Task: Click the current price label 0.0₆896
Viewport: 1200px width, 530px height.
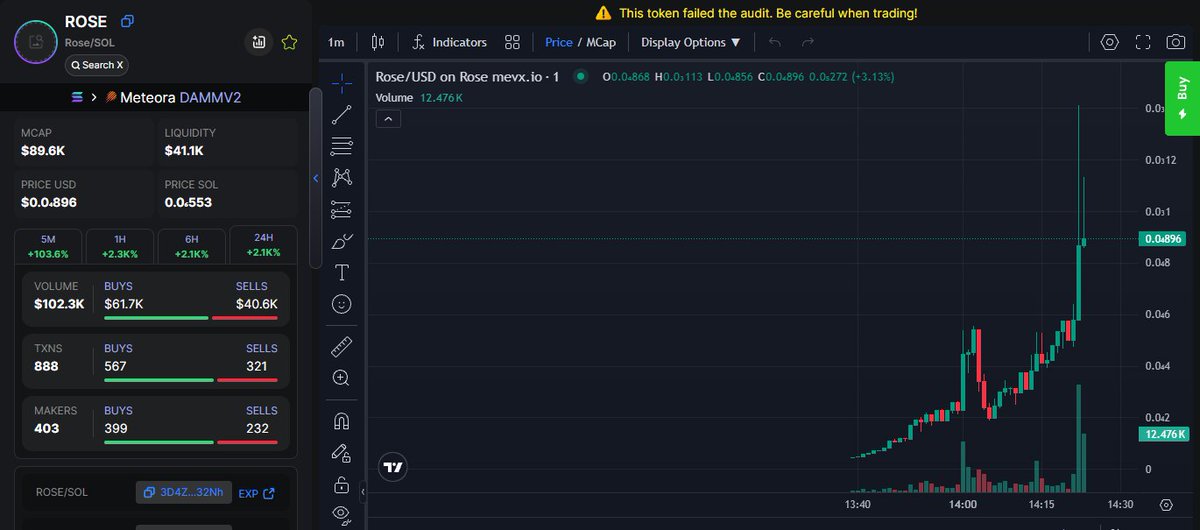Action: click(x=1162, y=239)
